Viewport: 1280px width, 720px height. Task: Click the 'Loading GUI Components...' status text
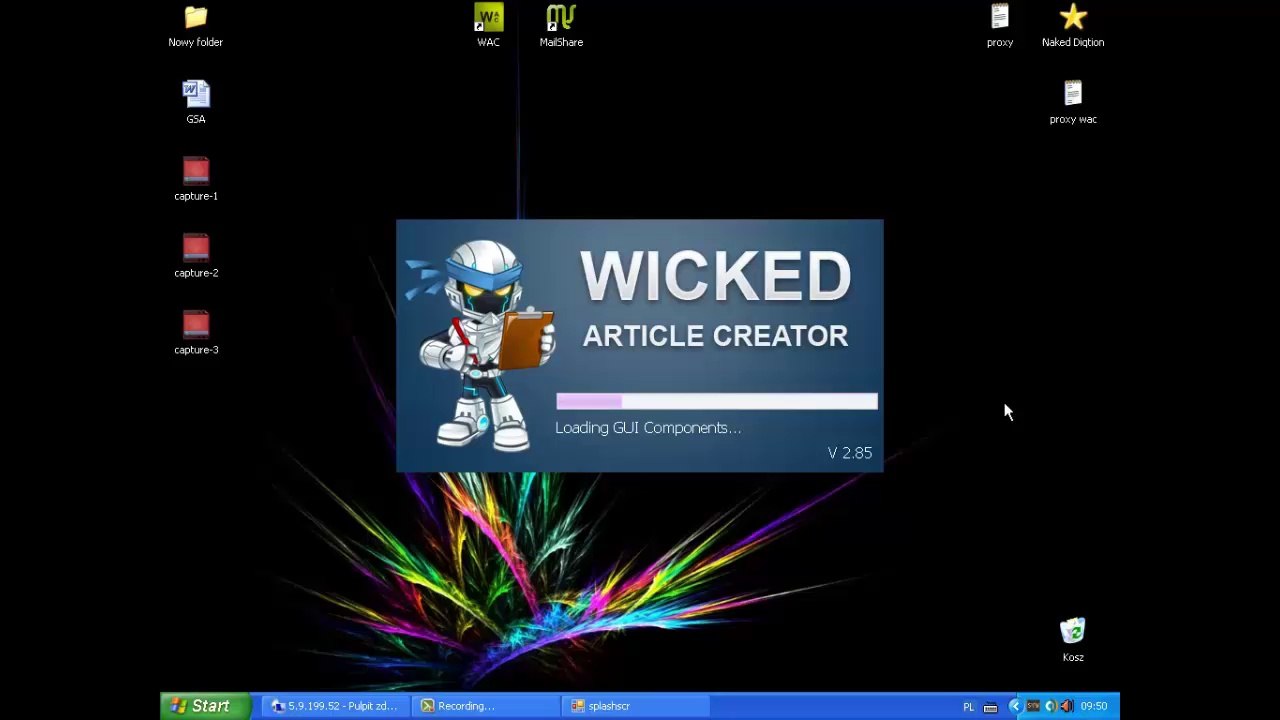click(x=648, y=428)
